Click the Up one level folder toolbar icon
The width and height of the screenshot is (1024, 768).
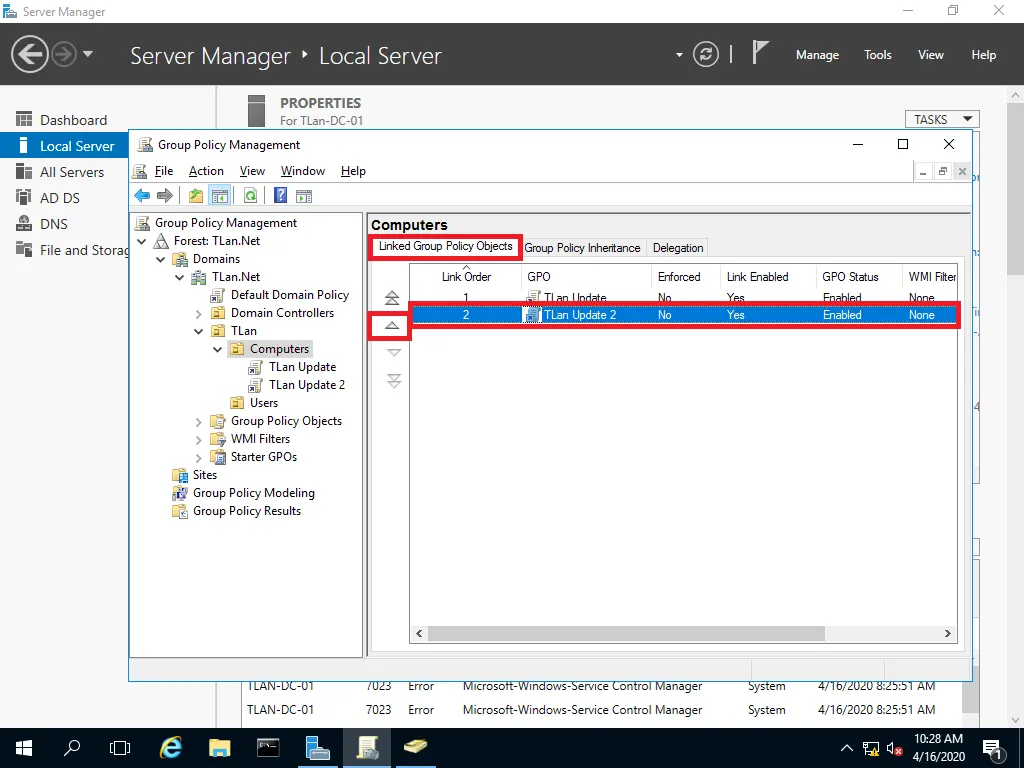click(x=195, y=195)
